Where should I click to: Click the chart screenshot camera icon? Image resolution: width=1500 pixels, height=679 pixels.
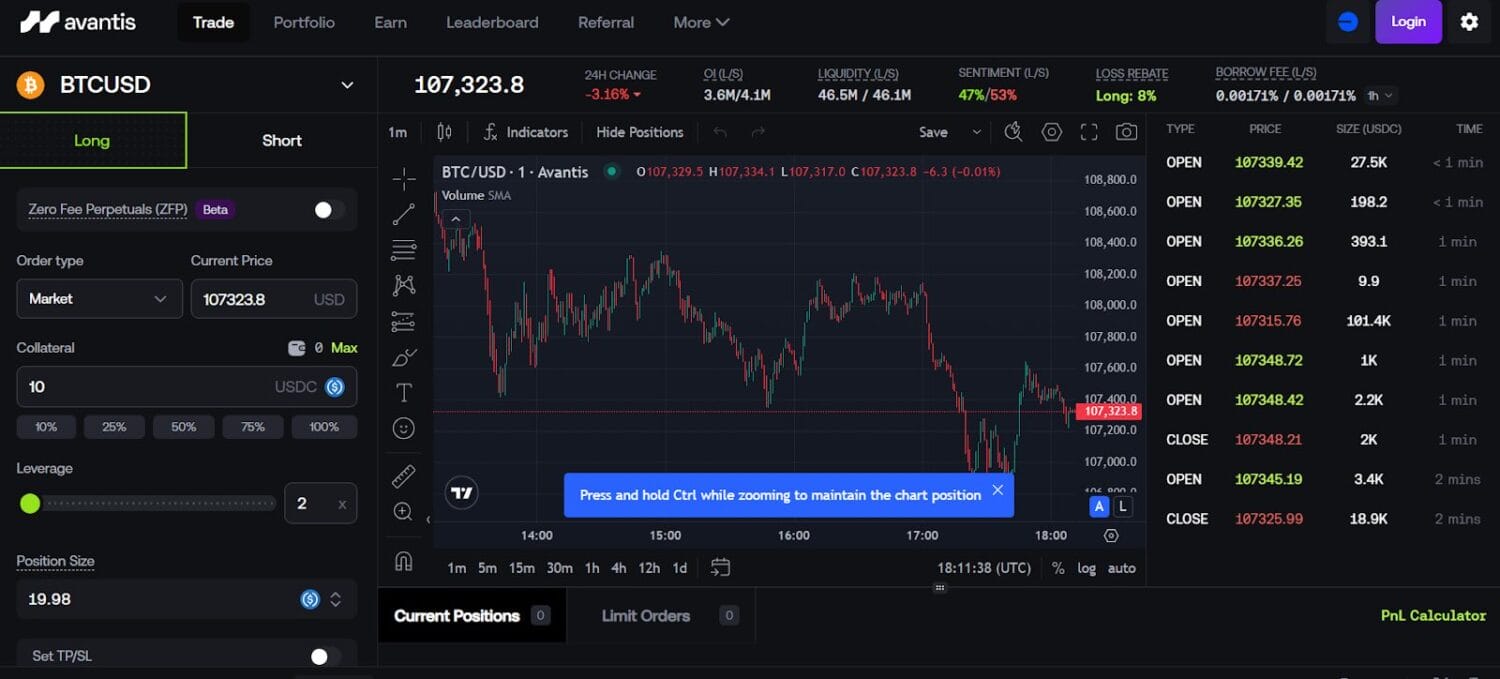(1126, 132)
